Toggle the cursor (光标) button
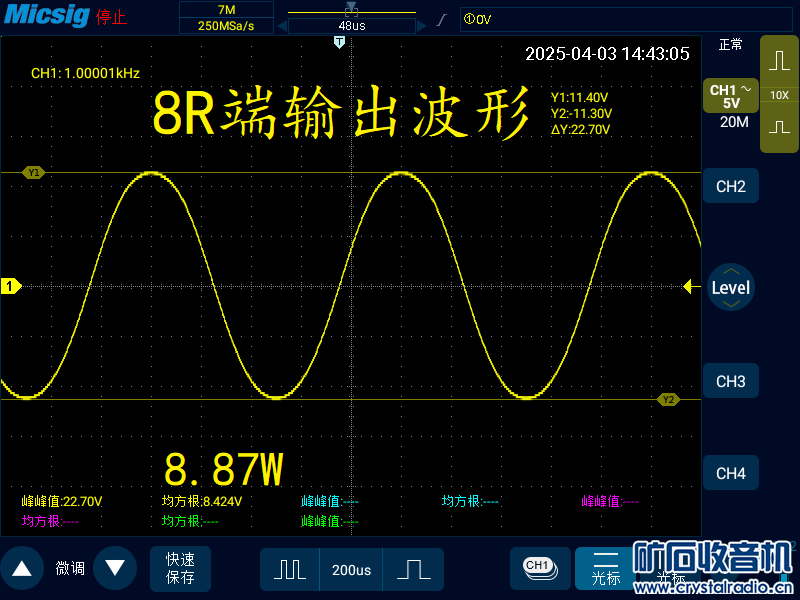The width and height of the screenshot is (800, 600). click(x=605, y=568)
